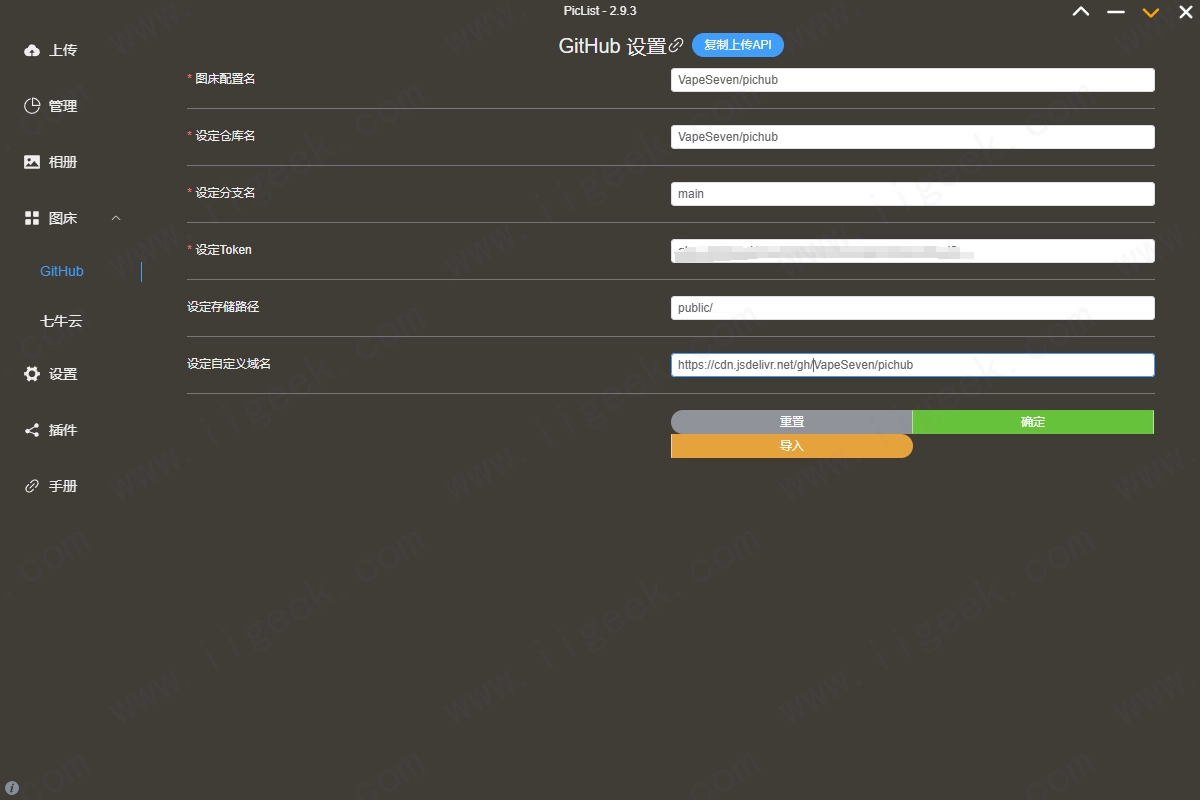This screenshot has width=1200, height=800.
Task: Click the album picture icon
Action: click(32, 162)
